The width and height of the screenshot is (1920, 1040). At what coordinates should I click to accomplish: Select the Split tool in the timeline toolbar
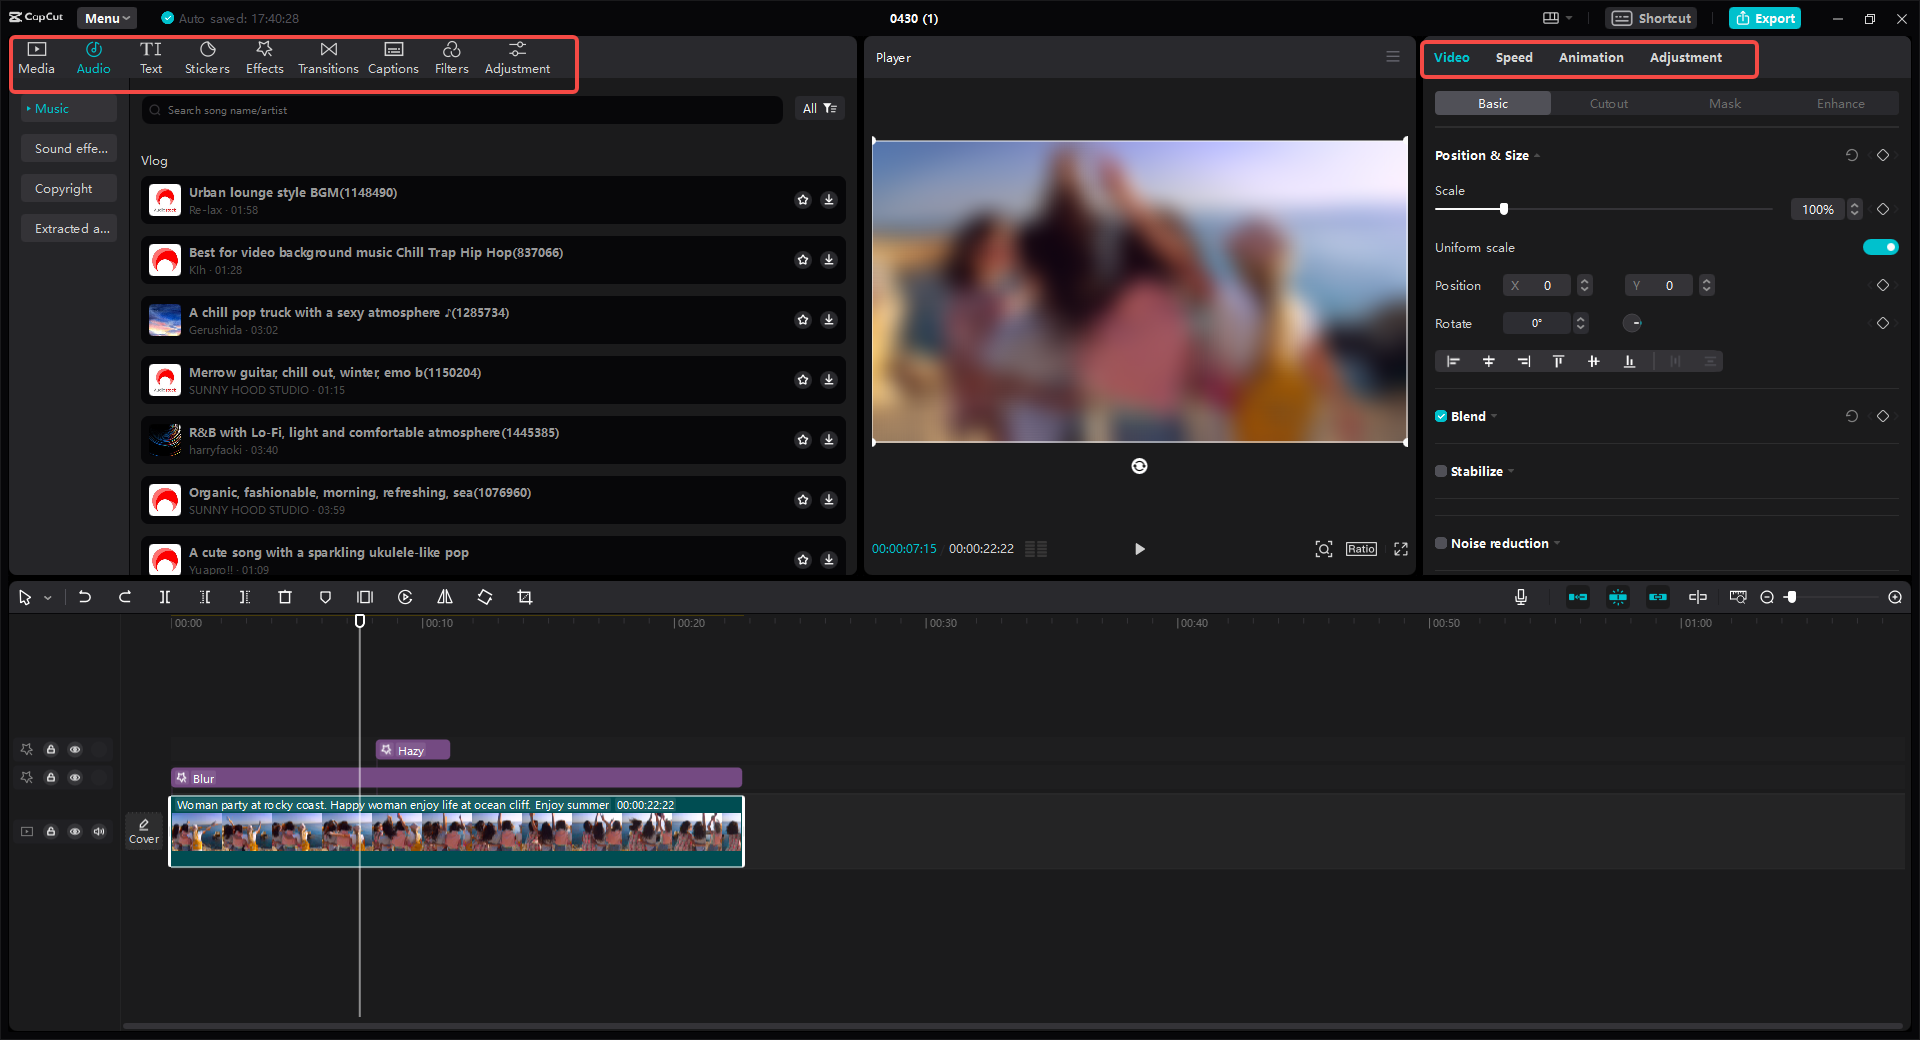(x=165, y=597)
